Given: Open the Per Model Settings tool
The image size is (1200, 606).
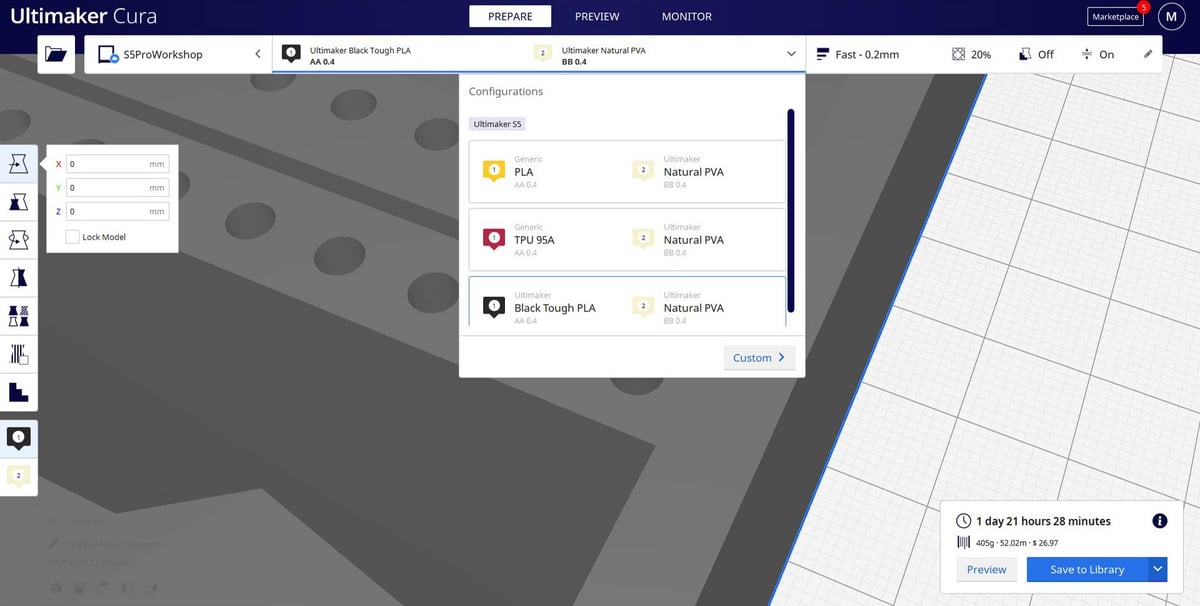Looking at the screenshot, I should tap(18, 316).
